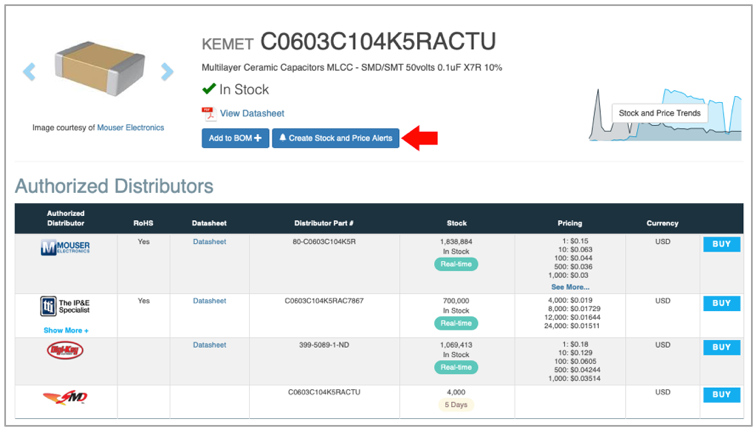Click the green In Stock checkmark icon

point(209,89)
